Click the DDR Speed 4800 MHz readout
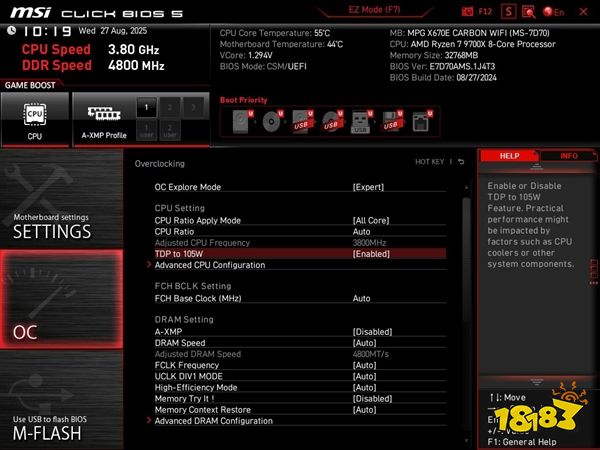 (93, 65)
